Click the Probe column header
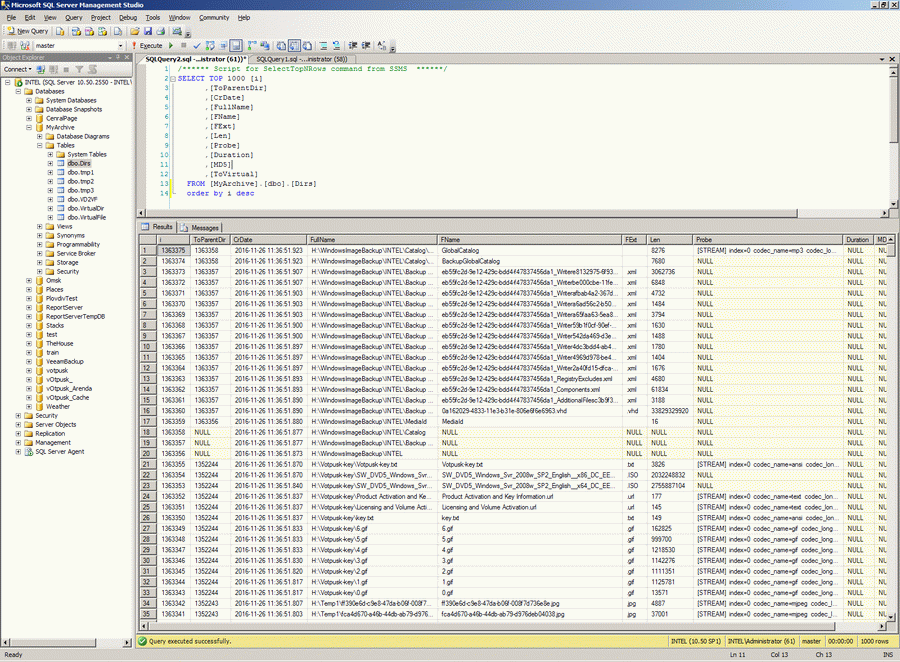The width and height of the screenshot is (900, 662). click(x=767, y=239)
